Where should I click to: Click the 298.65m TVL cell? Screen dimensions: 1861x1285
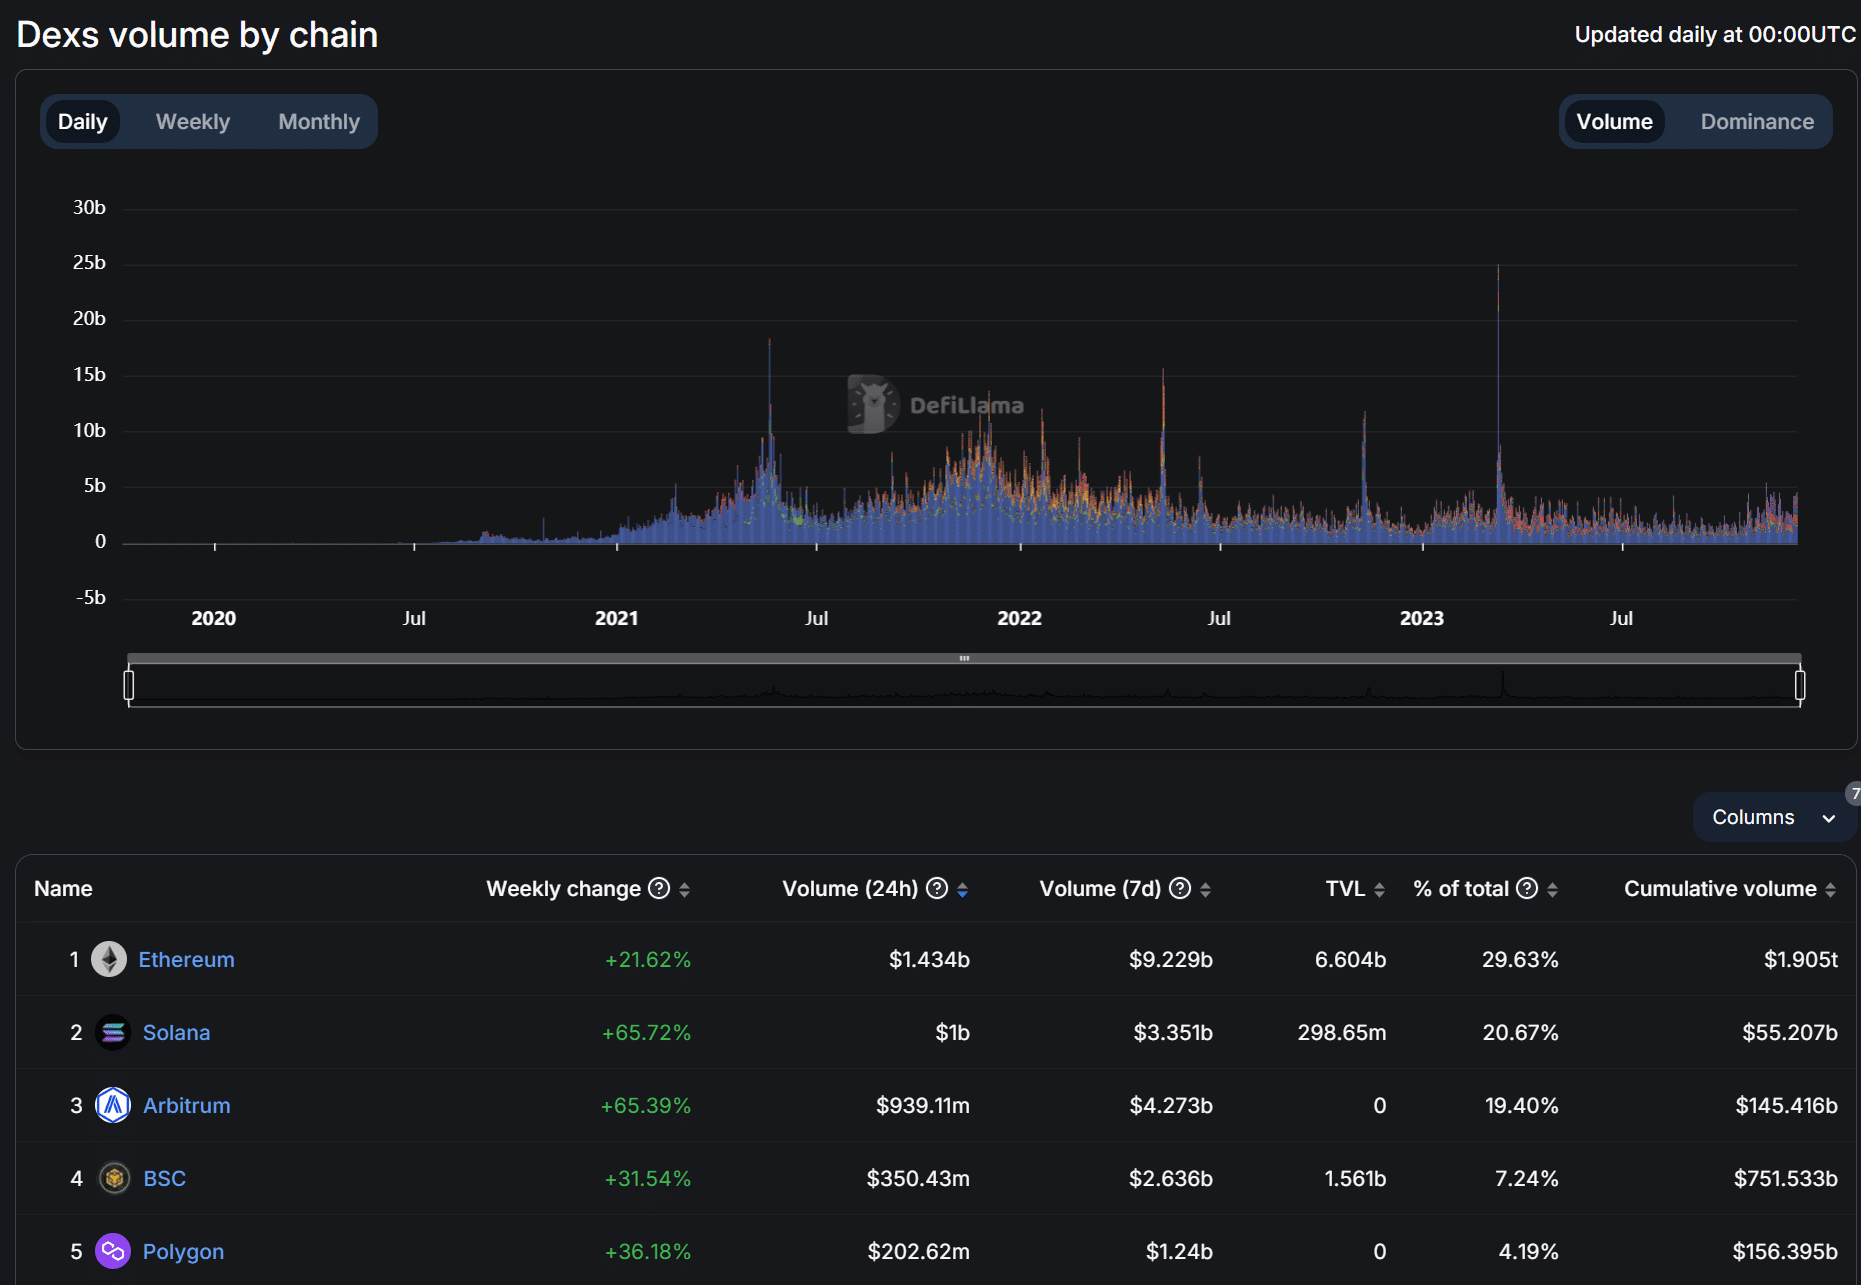pos(1342,1032)
